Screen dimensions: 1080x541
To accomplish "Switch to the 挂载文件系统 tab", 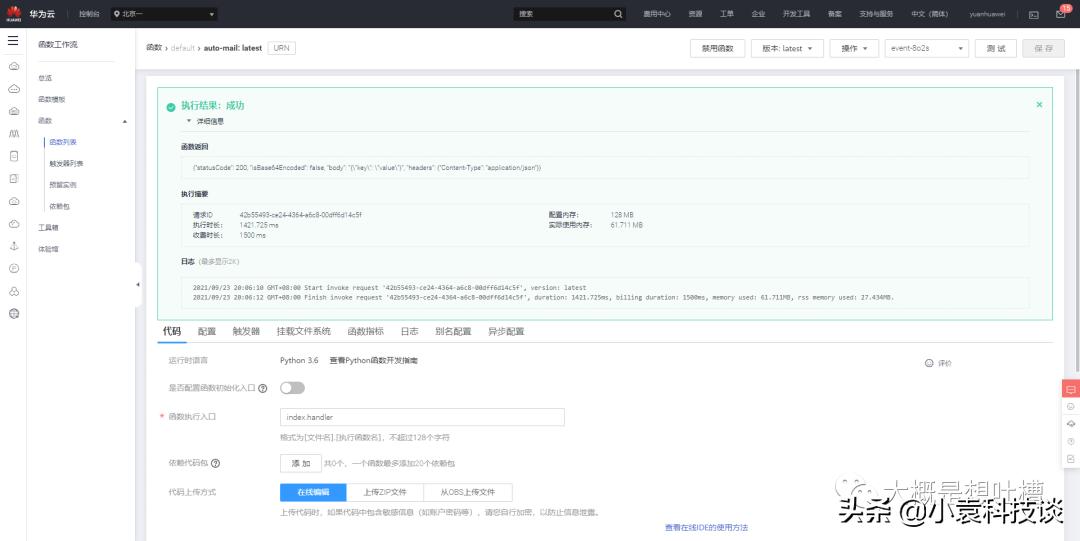I will [304, 331].
